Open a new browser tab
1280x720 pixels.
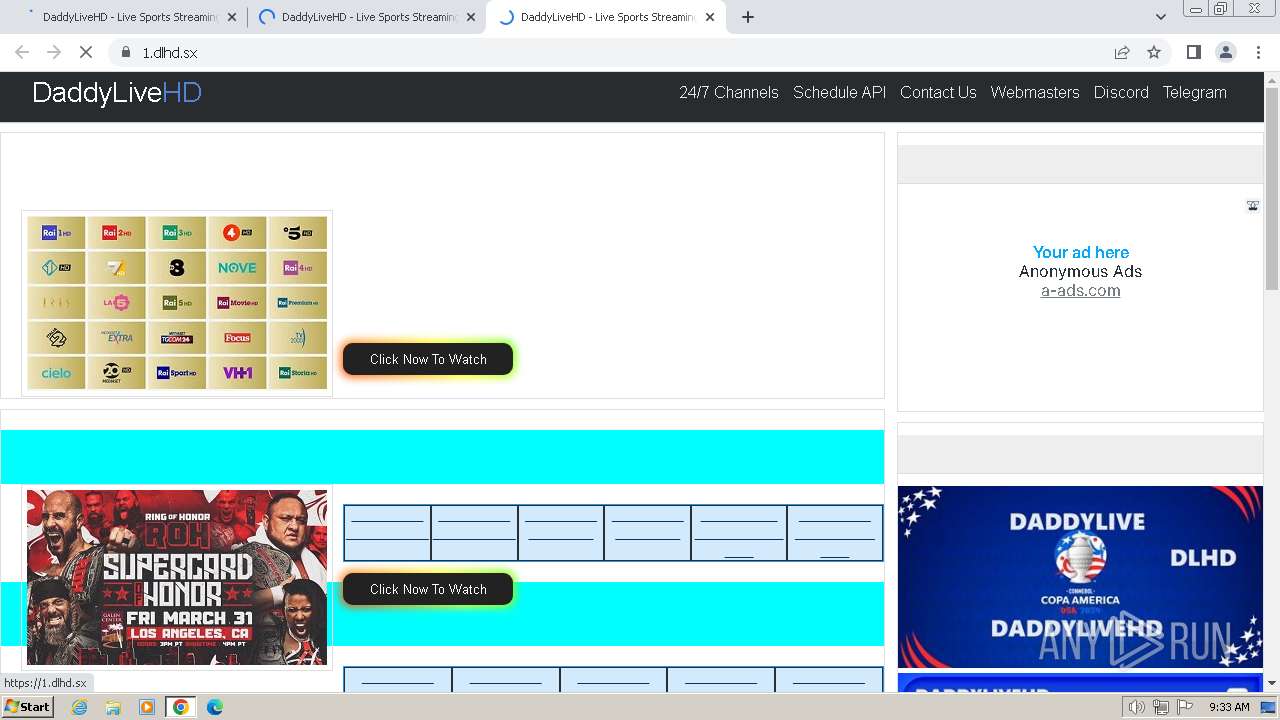748,17
